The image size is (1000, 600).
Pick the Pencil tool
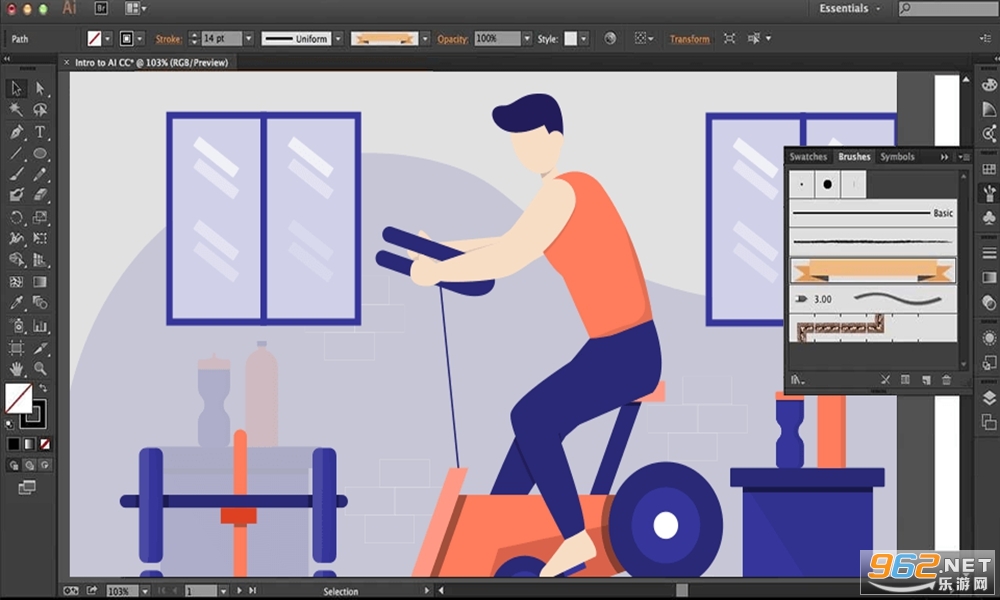(40, 174)
